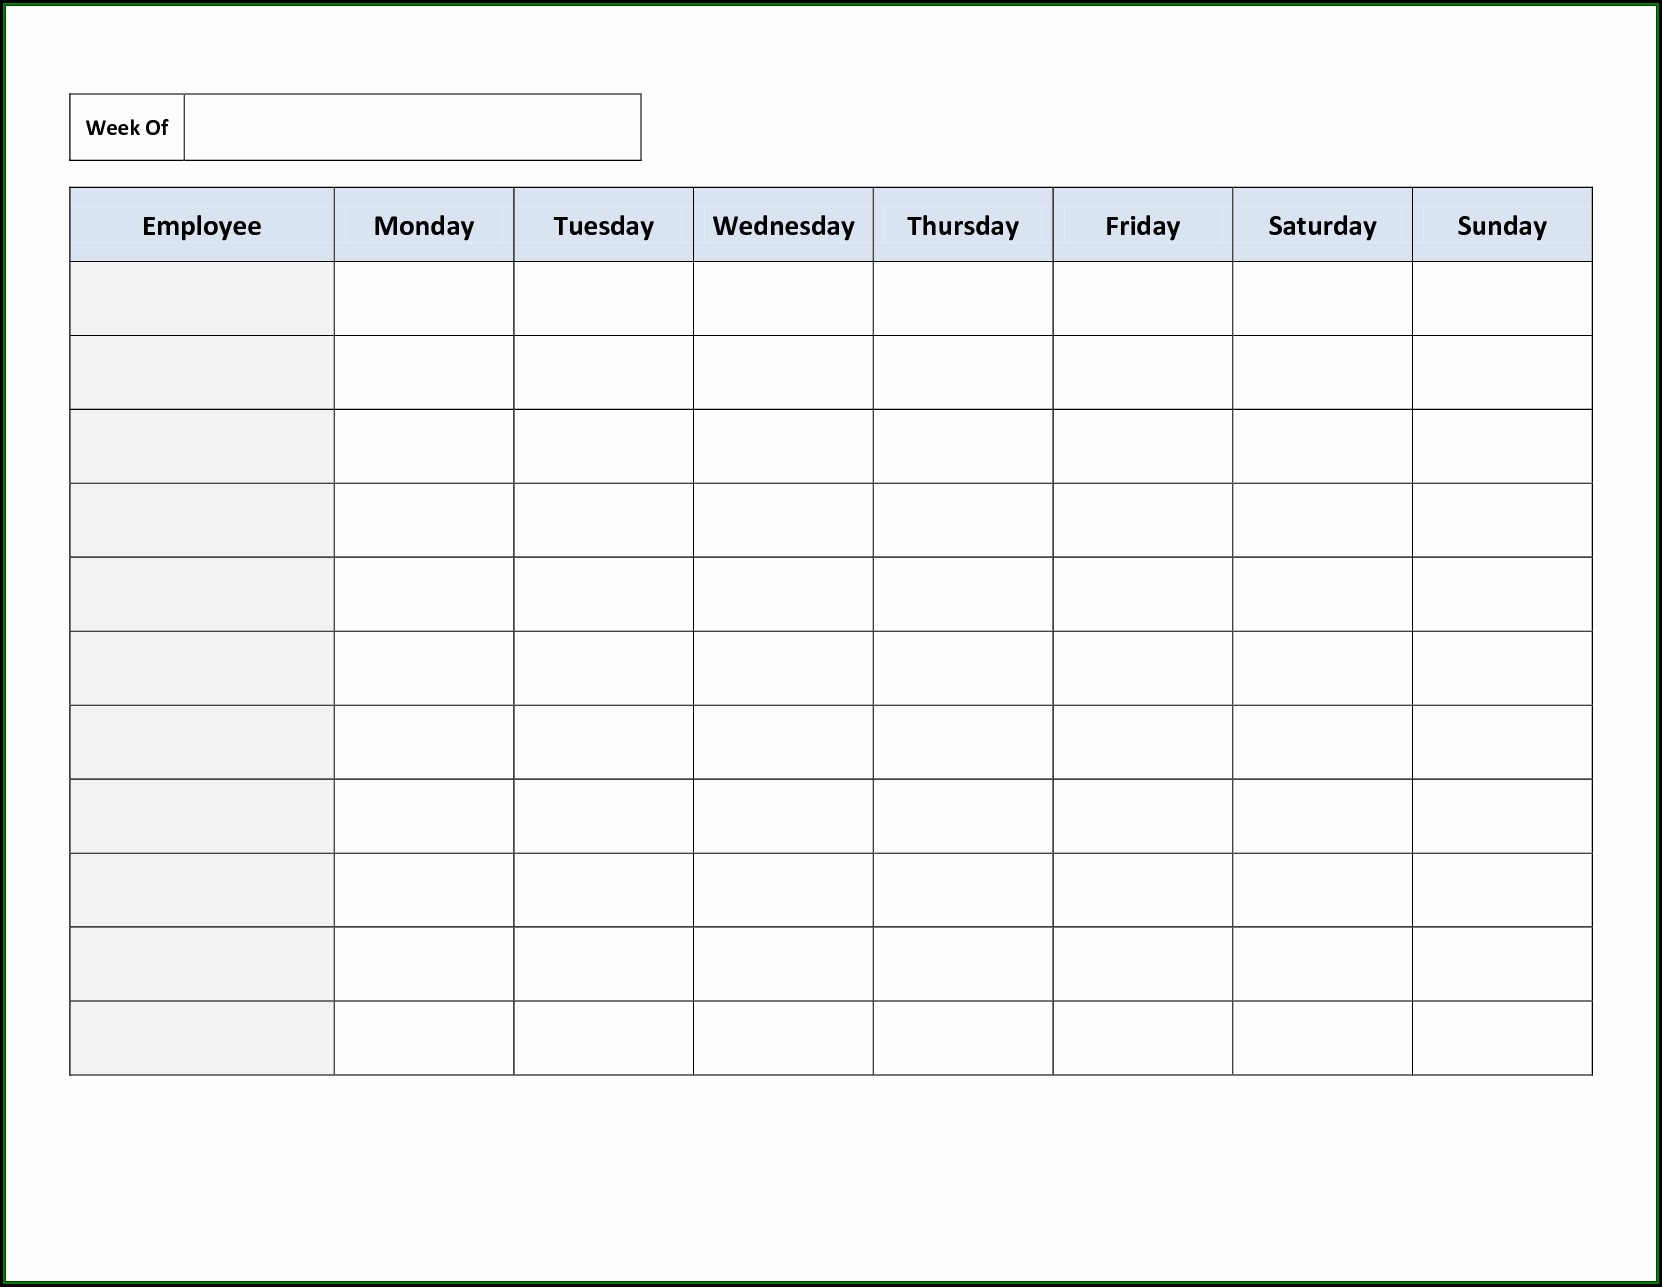Click the first row's Employee name cell
Image resolution: width=1662 pixels, height=1287 pixels.
click(x=202, y=298)
